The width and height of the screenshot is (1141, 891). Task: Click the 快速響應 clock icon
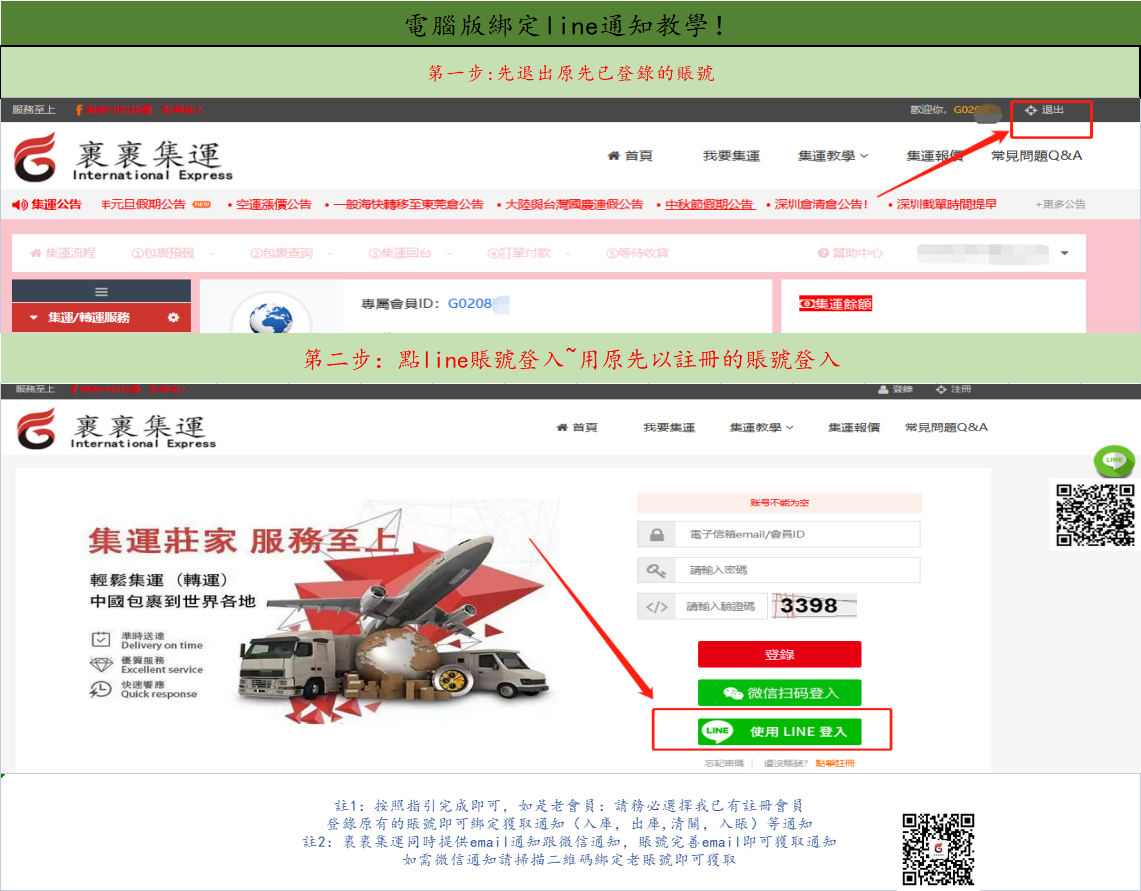[x=100, y=689]
